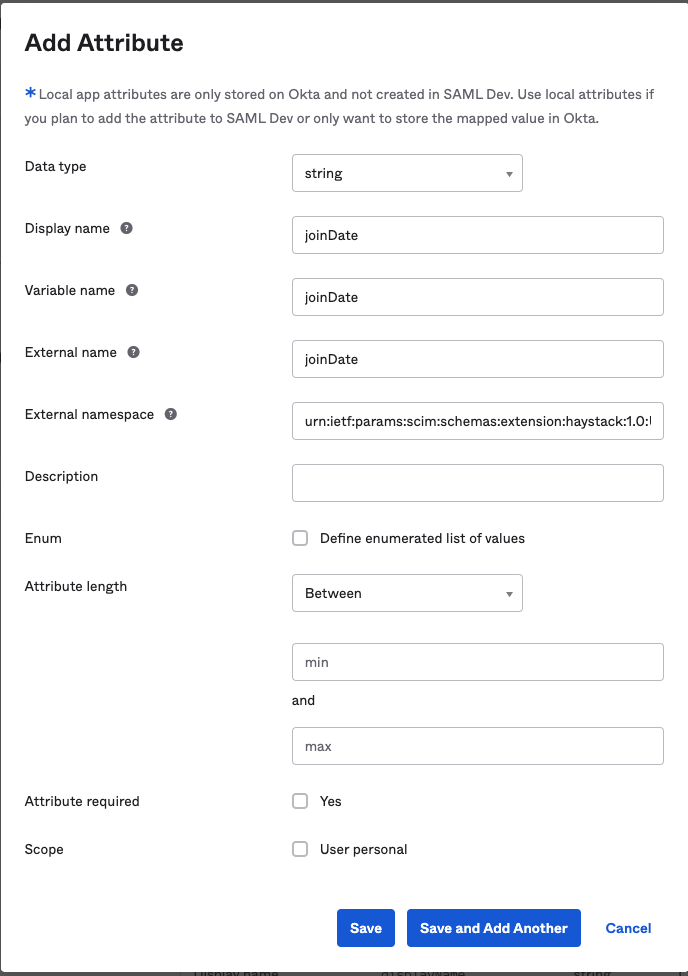Enable Define enumerated list of values
This screenshot has height=976, width=688.
[300, 538]
